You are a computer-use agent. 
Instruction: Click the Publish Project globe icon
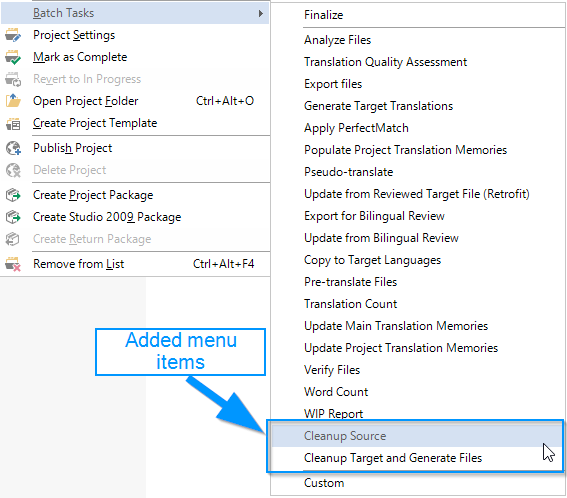(13, 148)
